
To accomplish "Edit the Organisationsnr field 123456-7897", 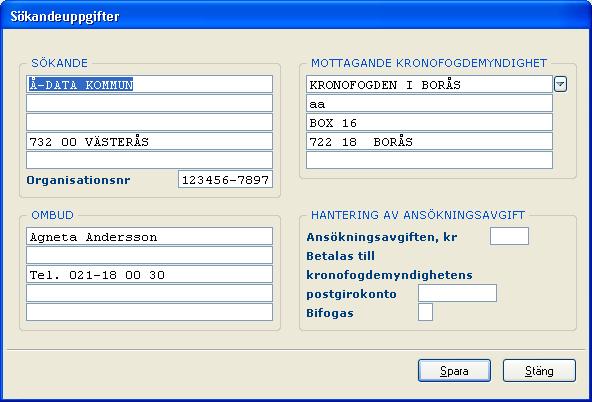I will point(225,179).
